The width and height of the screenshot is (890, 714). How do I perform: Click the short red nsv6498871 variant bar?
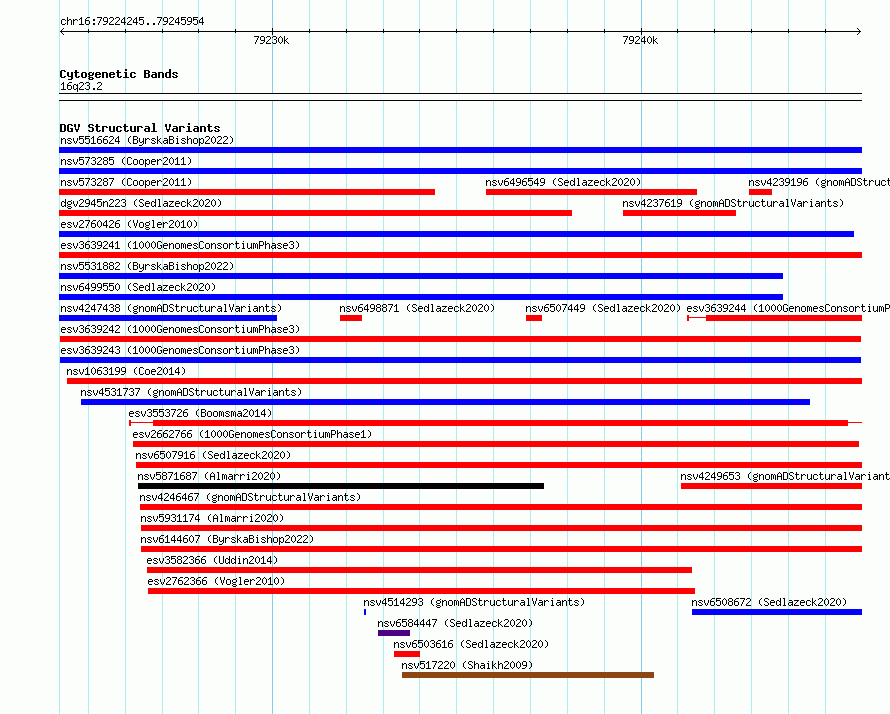point(351,318)
